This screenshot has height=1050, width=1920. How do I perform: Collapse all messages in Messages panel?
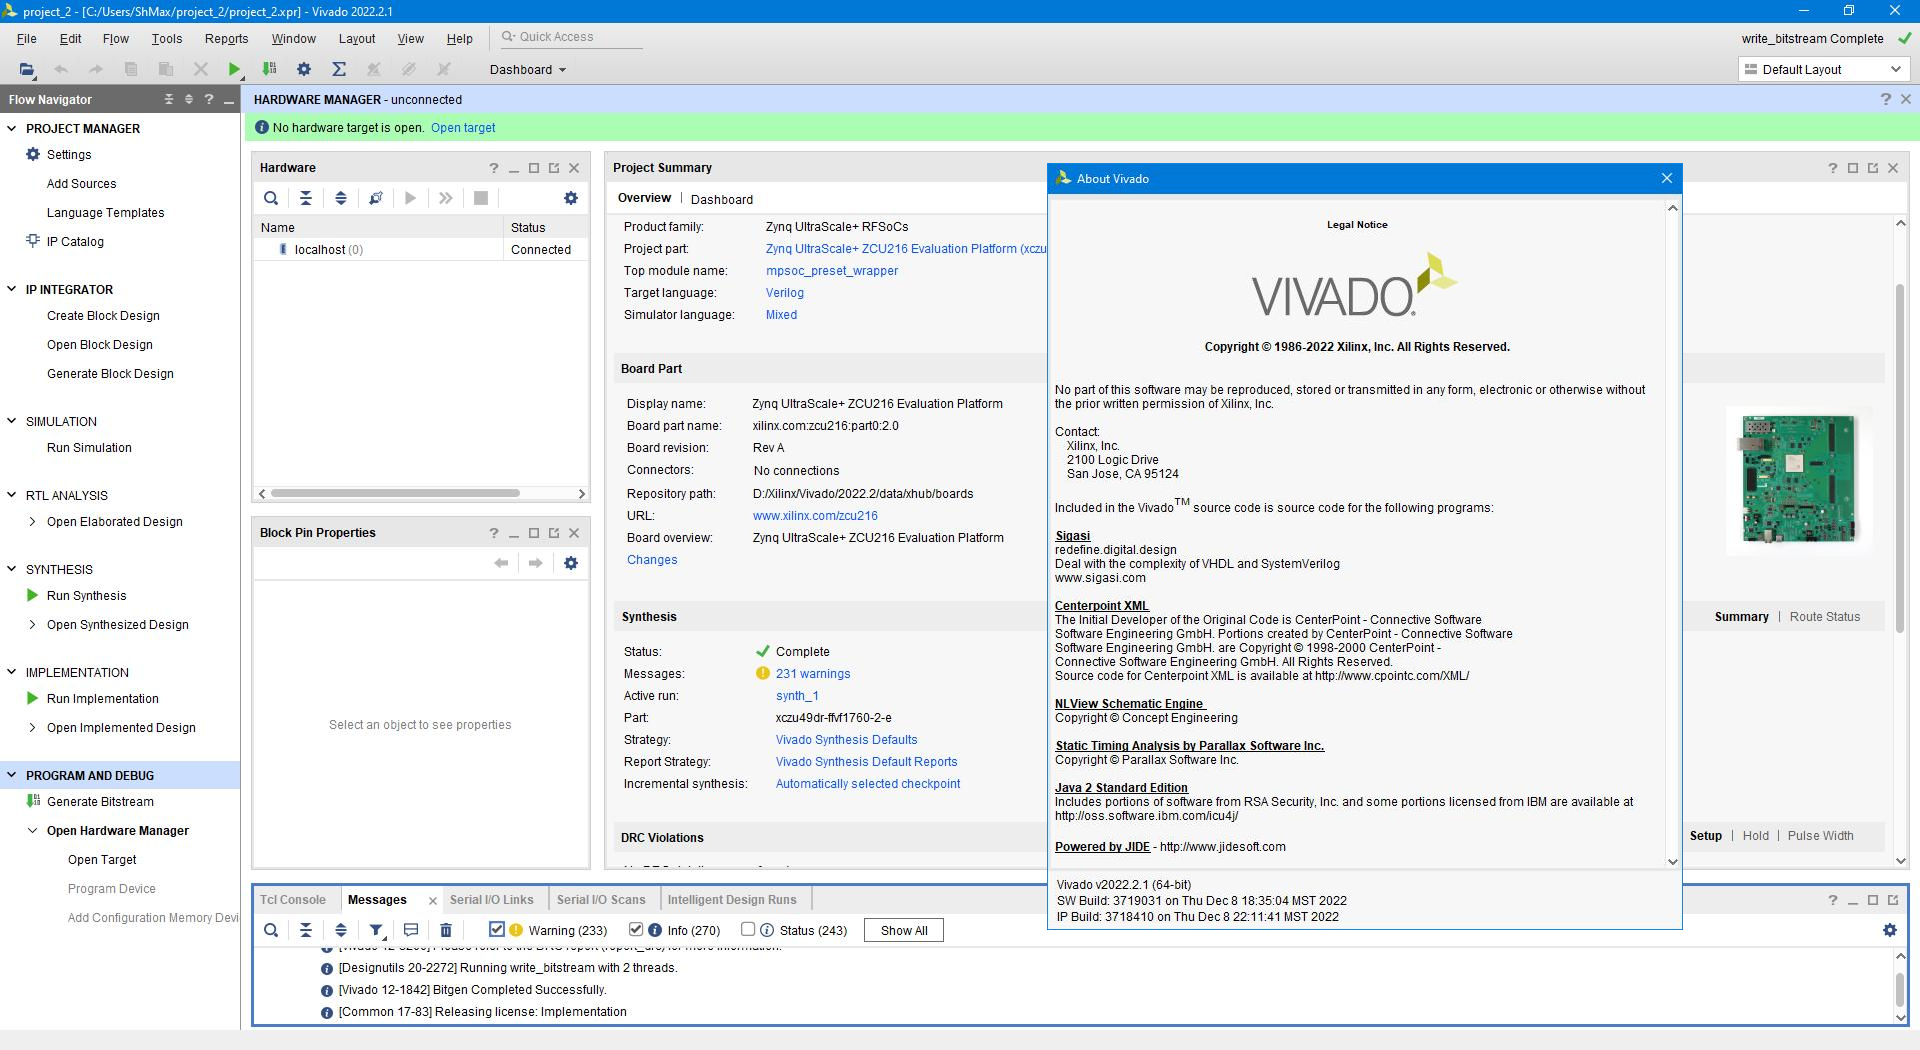point(306,930)
